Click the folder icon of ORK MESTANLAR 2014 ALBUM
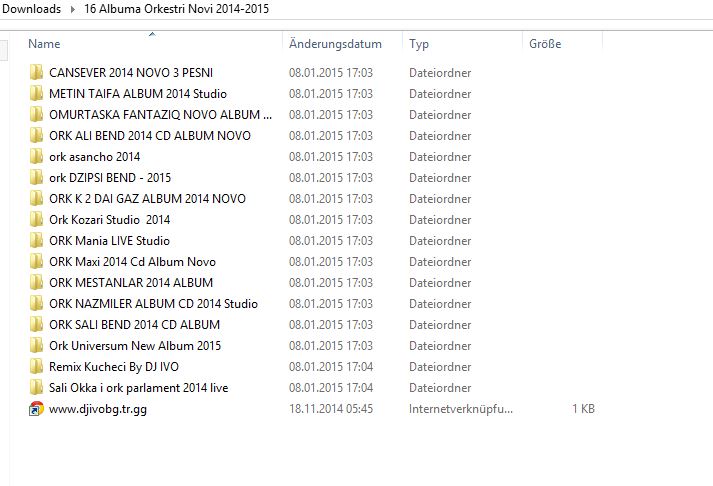The height and width of the screenshot is (486, 713). pyautogui.click(x=36, y=282)
